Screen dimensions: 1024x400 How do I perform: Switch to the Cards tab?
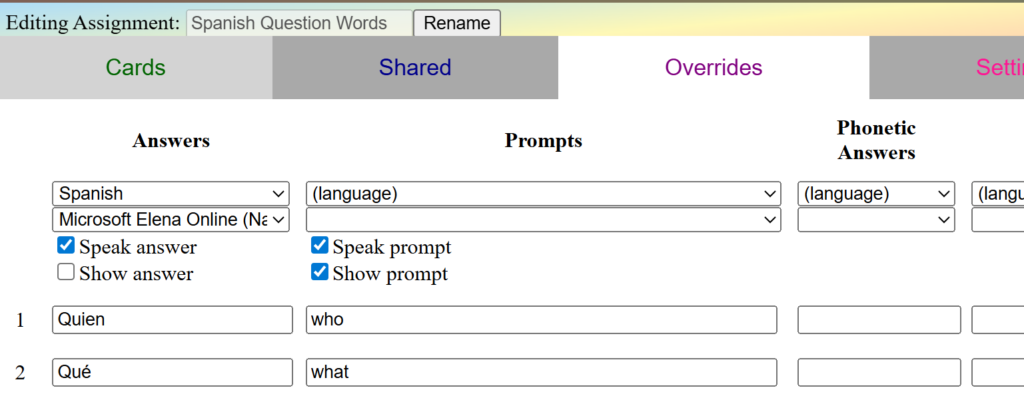point(135,68)
